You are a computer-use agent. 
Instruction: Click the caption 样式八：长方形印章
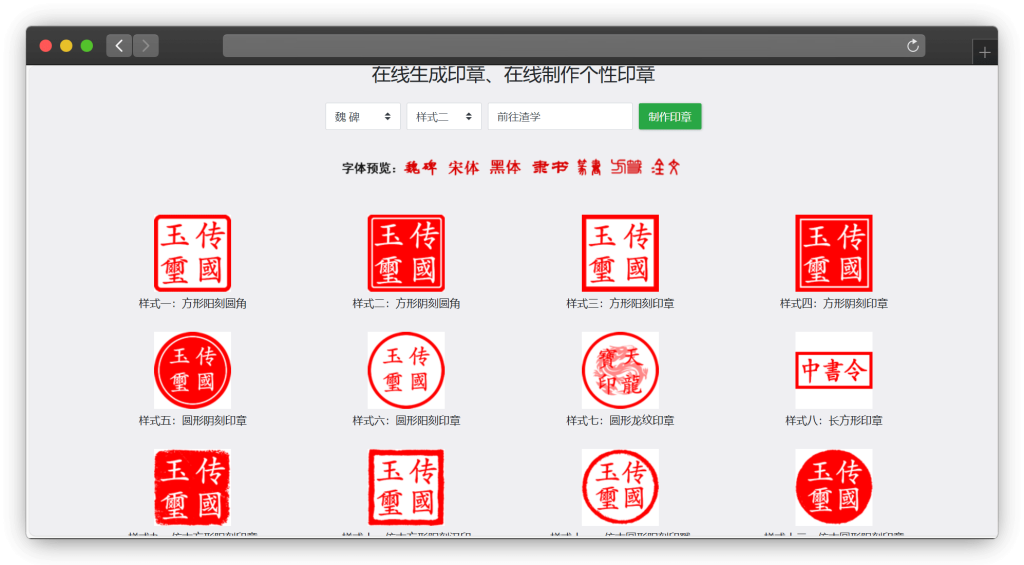tap(833, 421)
